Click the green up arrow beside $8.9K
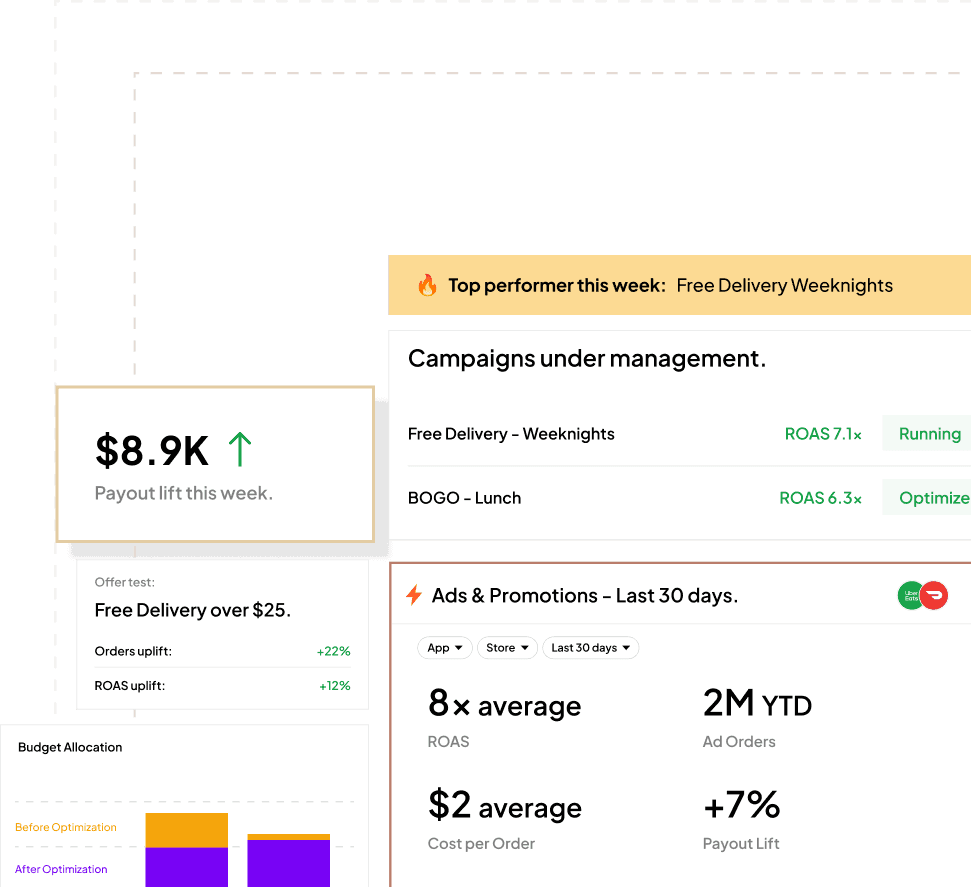This screenshot has width=971, height=887. (x=239, y=450)
